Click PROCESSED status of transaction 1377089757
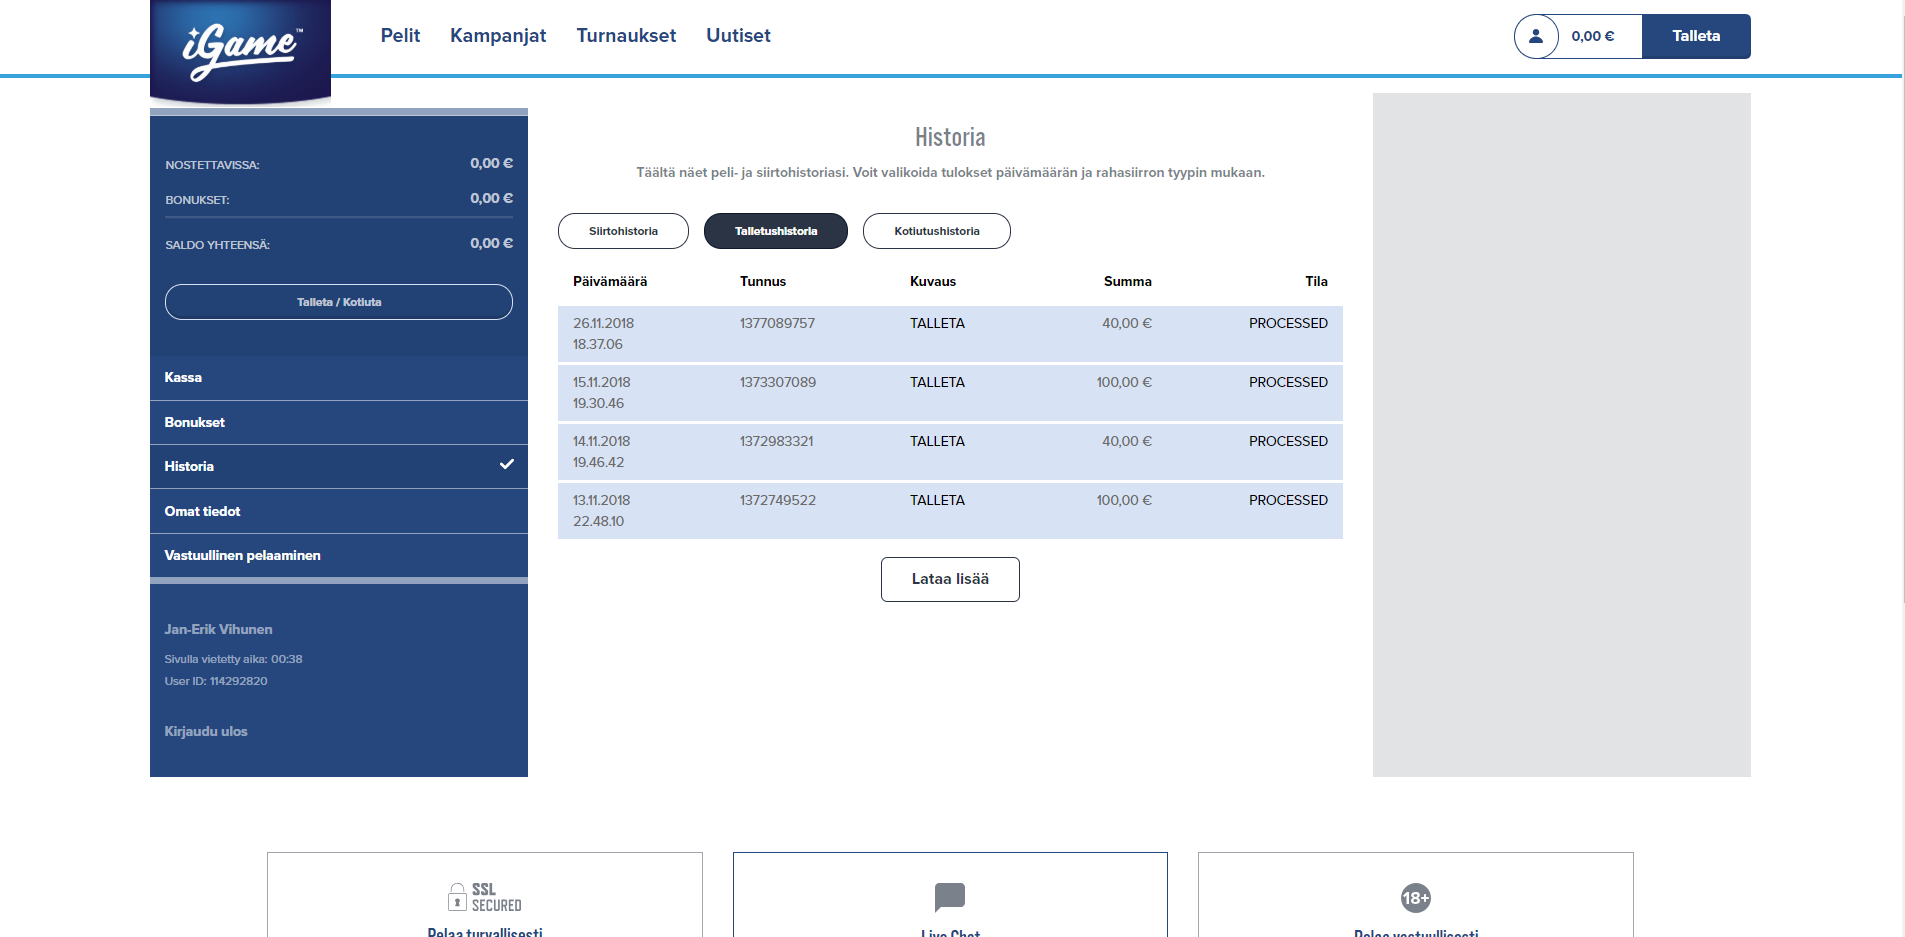 click(1288, 323)
